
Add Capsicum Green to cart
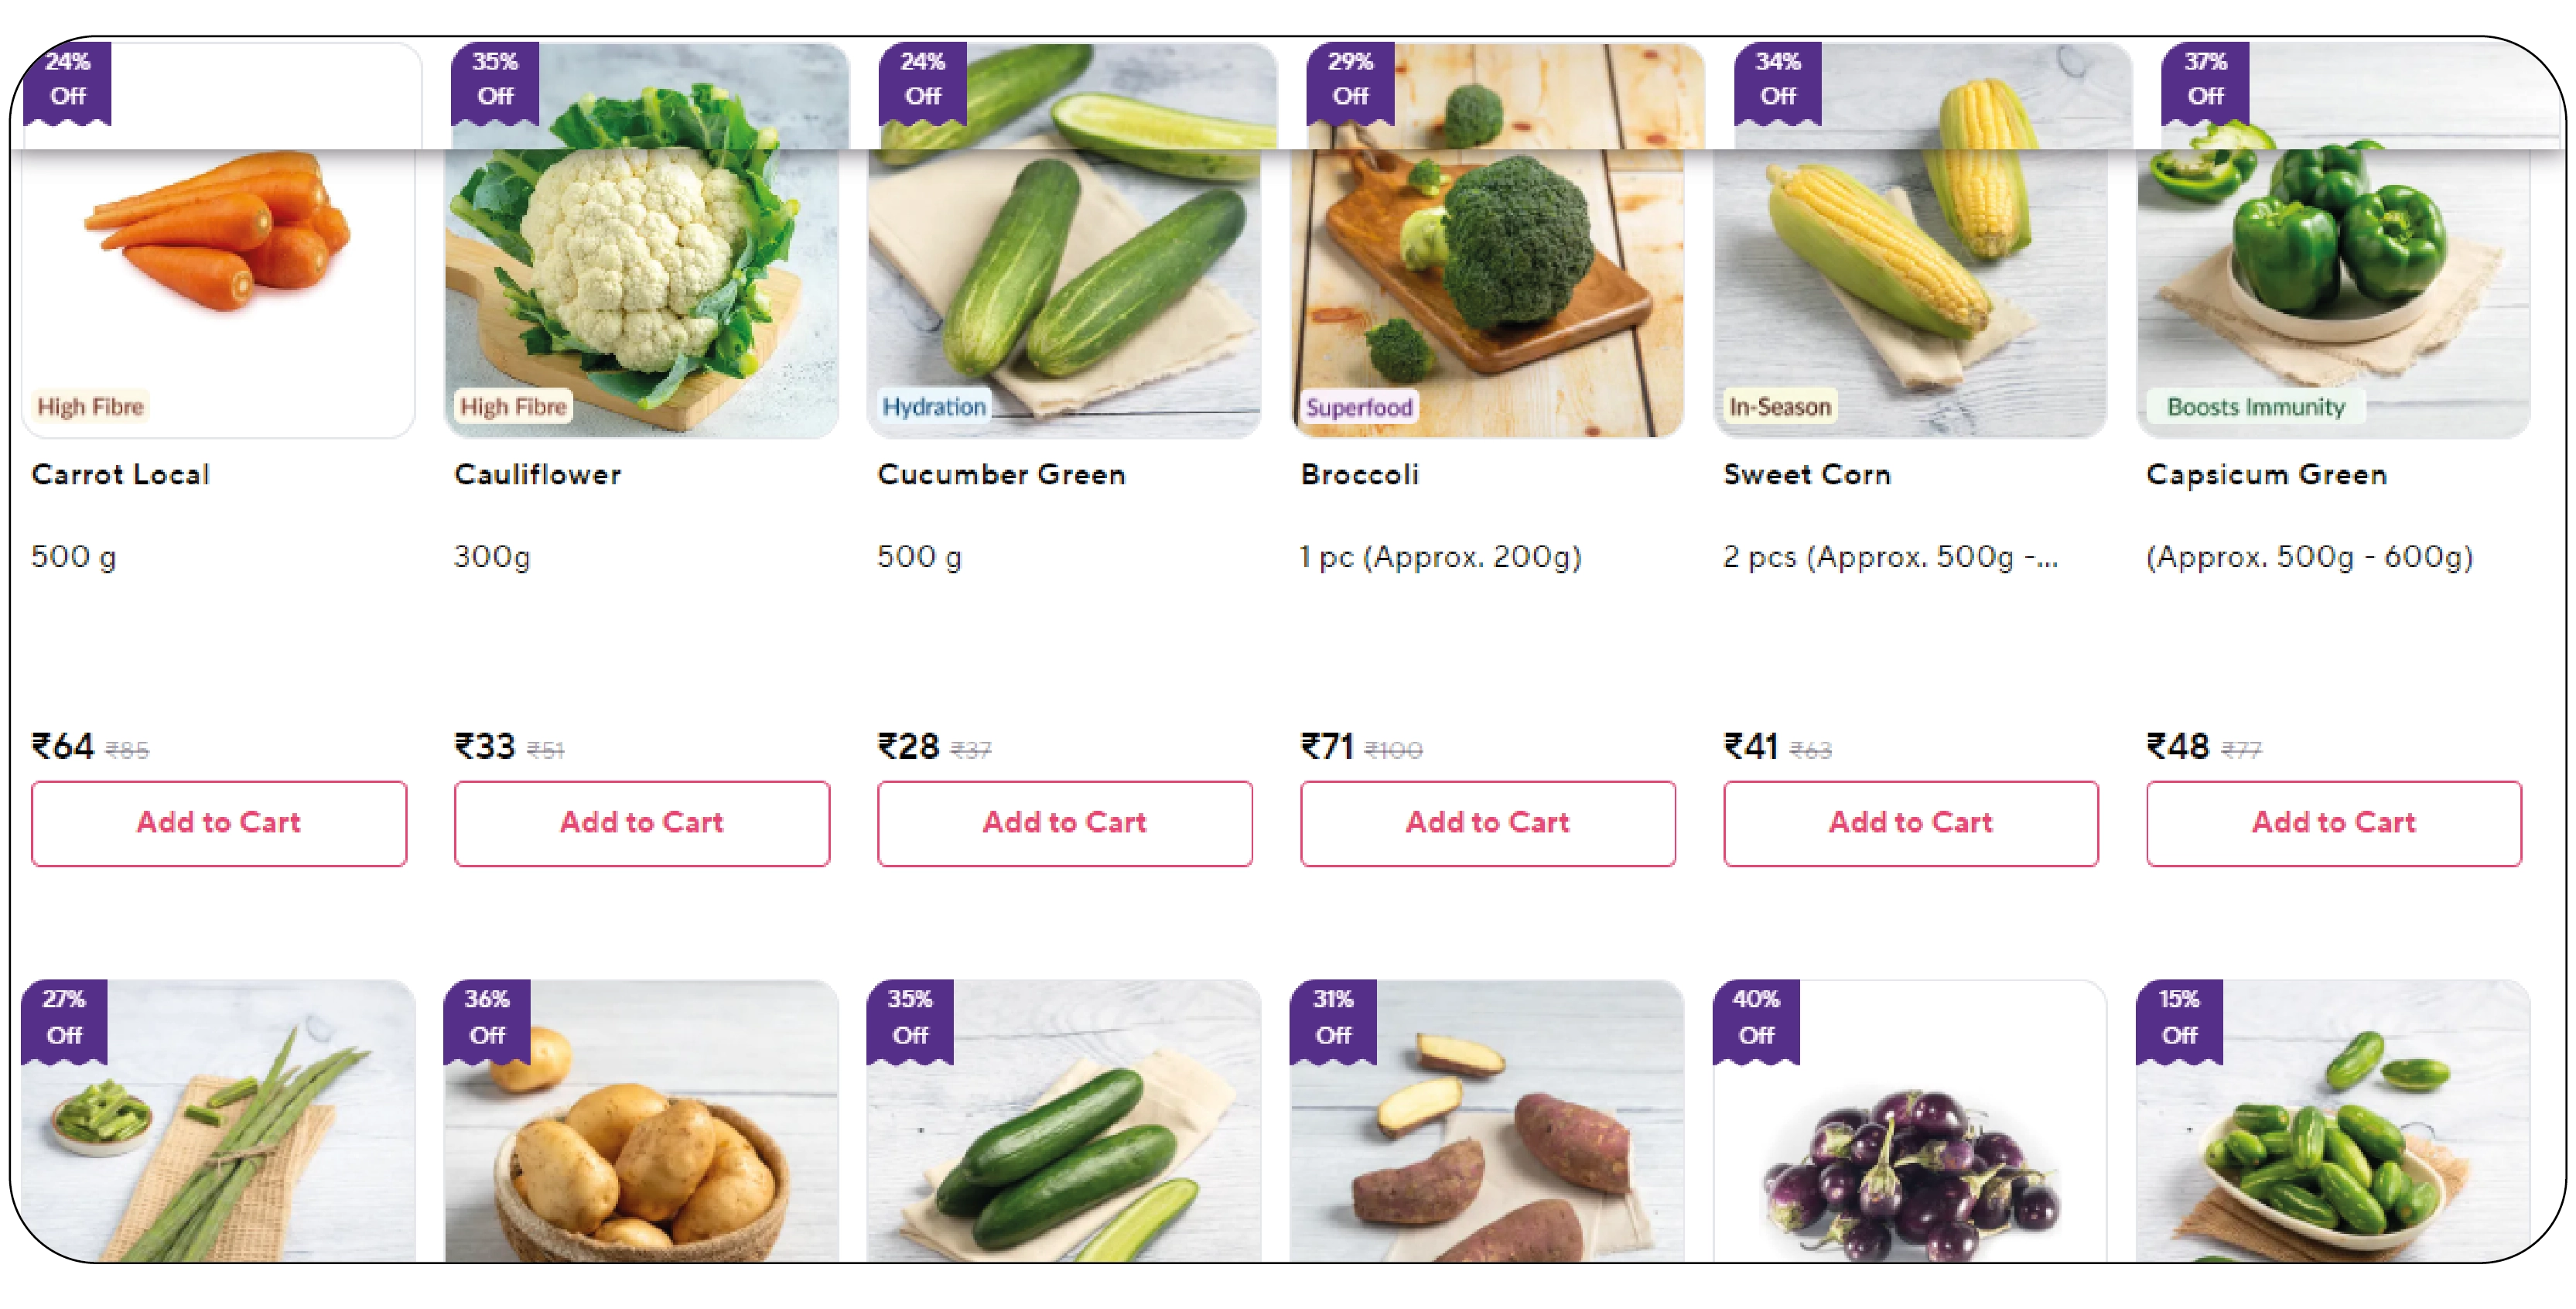pos(2334,823)
